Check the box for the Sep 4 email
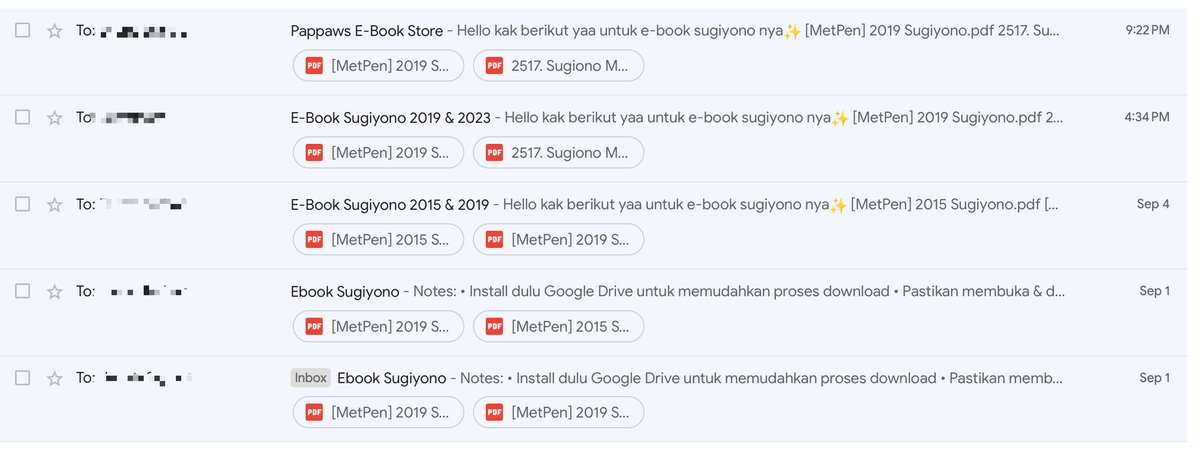Image resolution: width=1200 pixels, height=454 pixels. [x=22, y=204]
